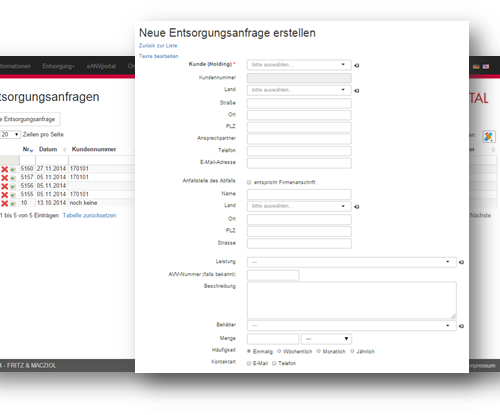Viewport: 500px width, 415px height.
Task: Focus the E-Mail-Adresse input field
Action: coord(299,163)
